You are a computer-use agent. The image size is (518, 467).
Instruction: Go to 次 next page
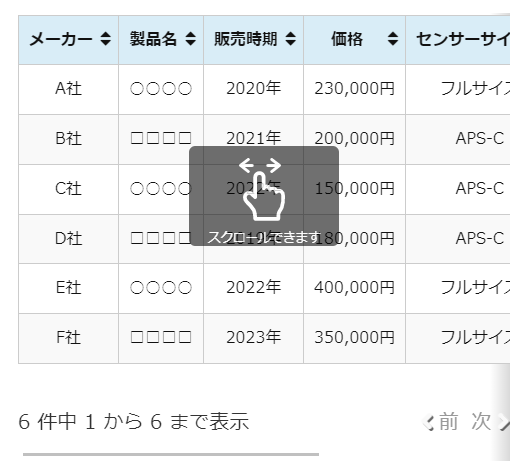coord(490,422)
